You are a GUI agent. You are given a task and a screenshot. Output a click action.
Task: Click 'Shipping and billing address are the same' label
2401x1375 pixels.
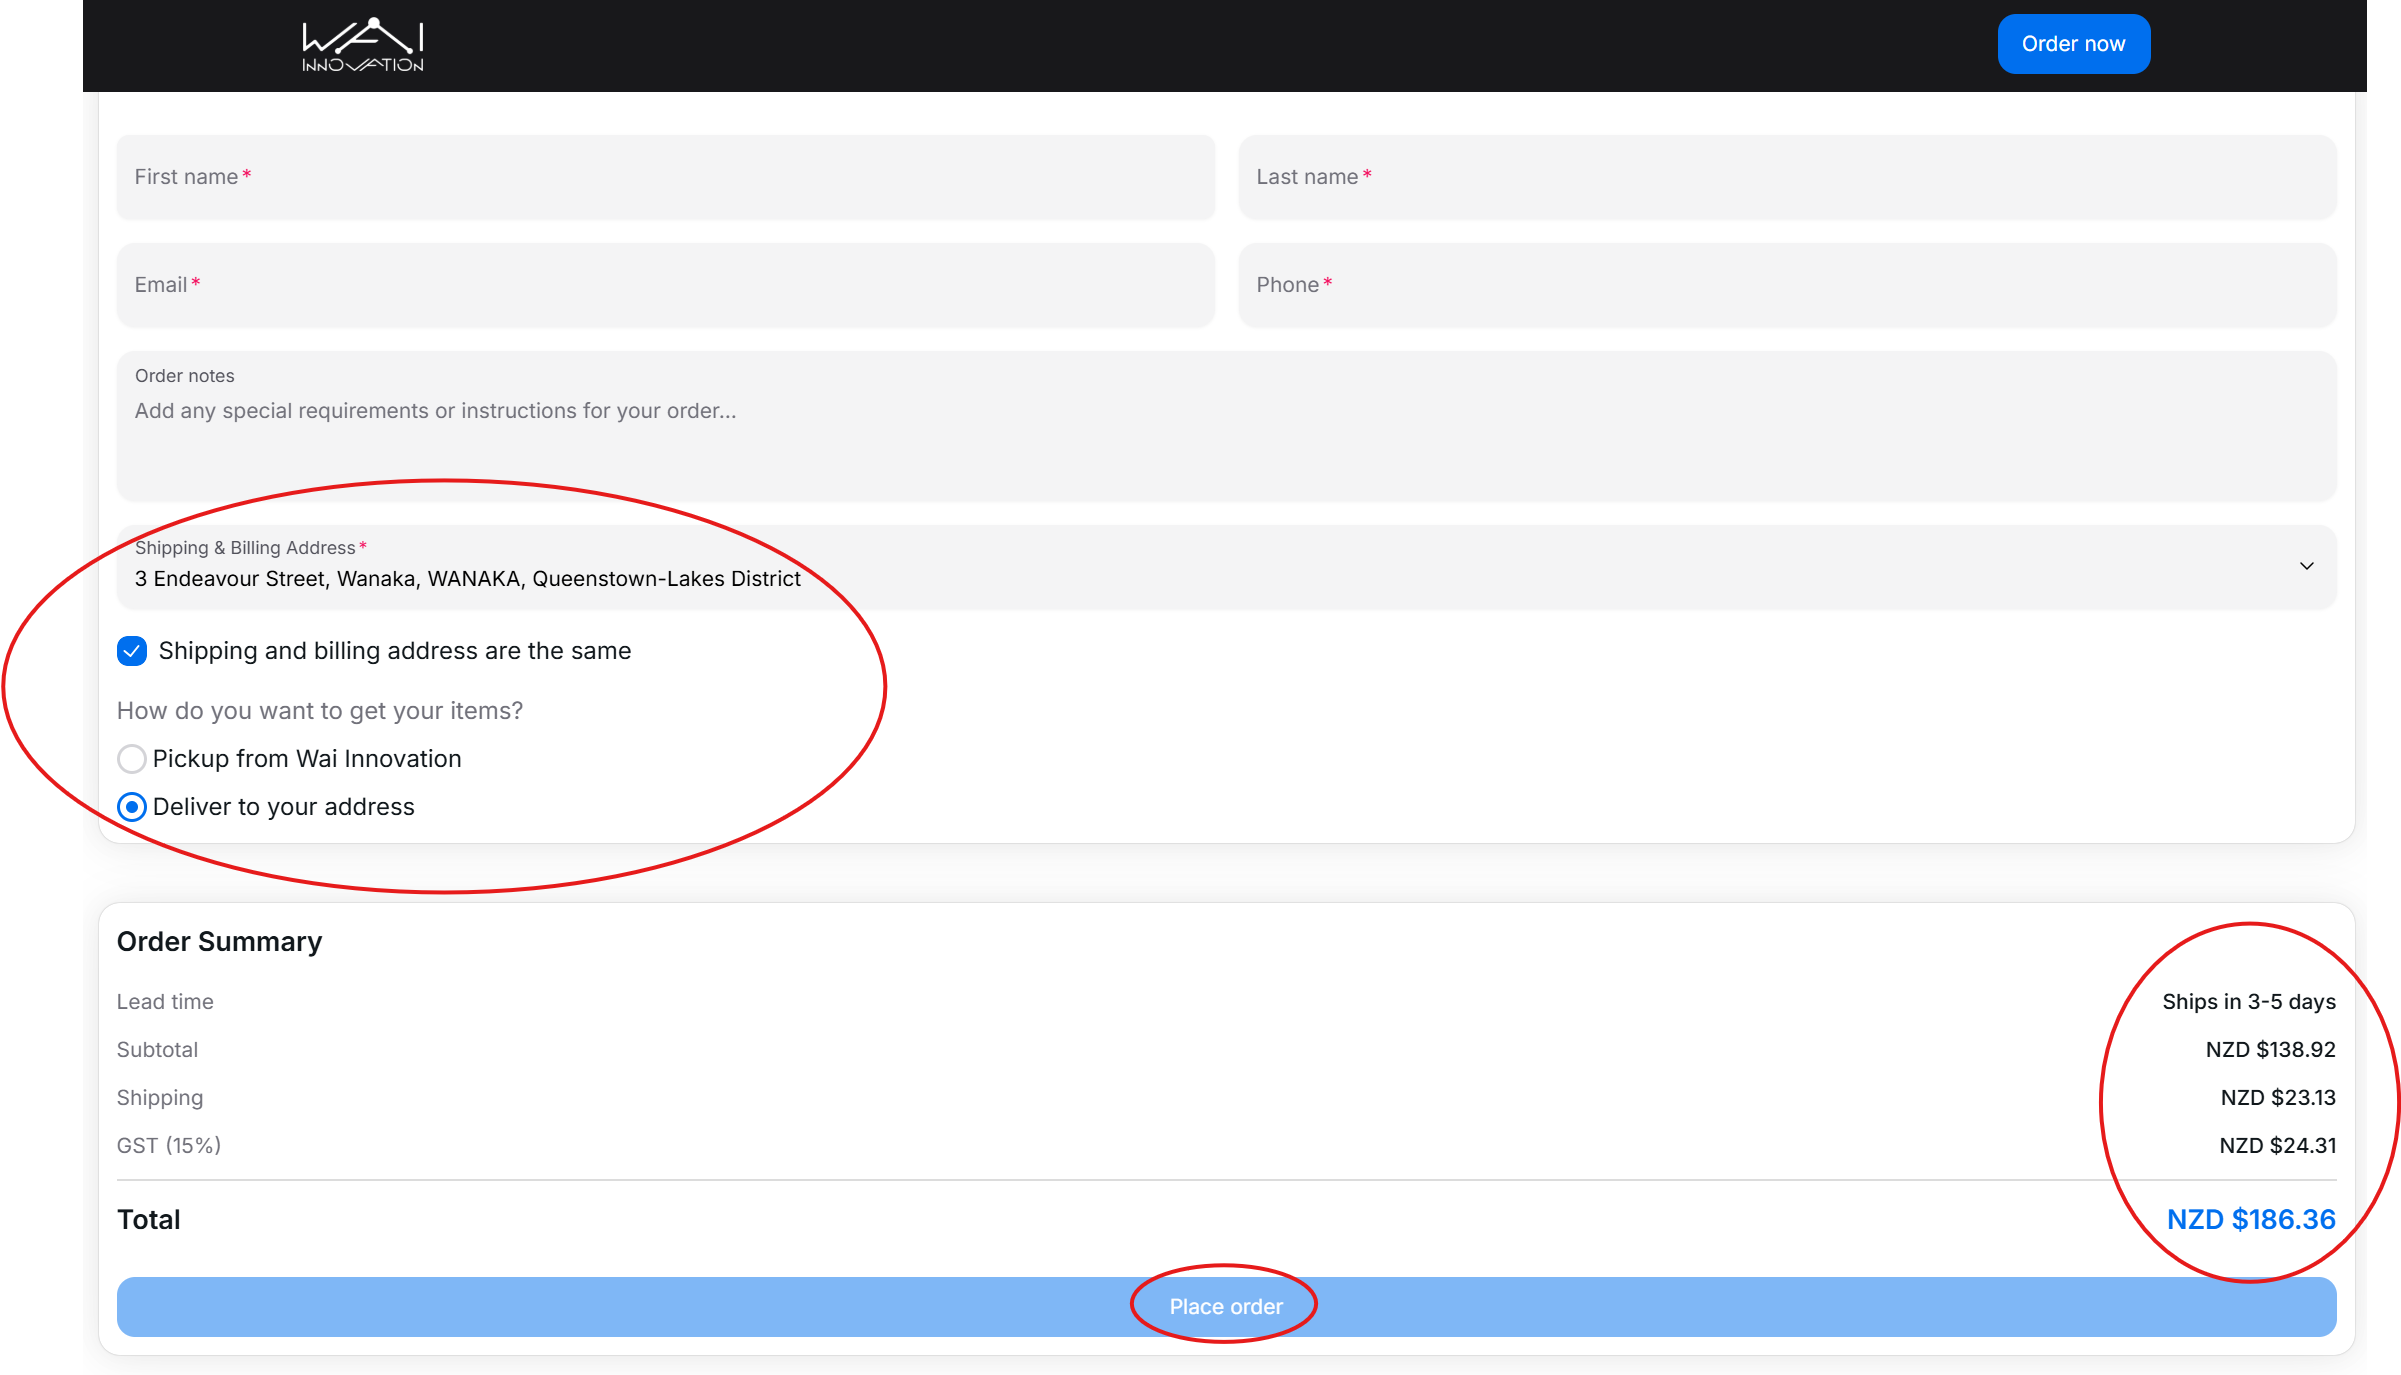point(395,651)
